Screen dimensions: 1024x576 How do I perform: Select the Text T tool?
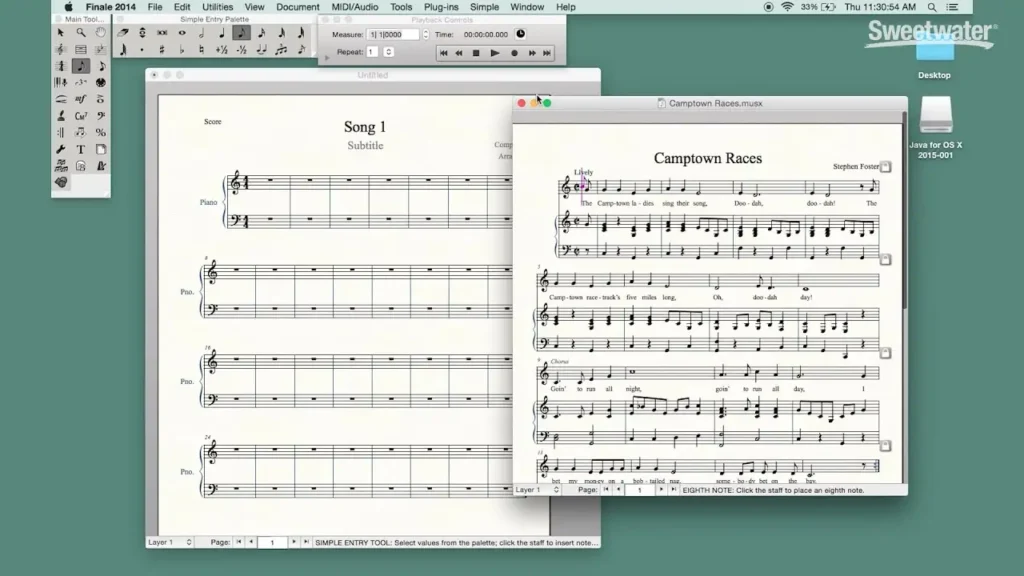click(x=80, y=150)
